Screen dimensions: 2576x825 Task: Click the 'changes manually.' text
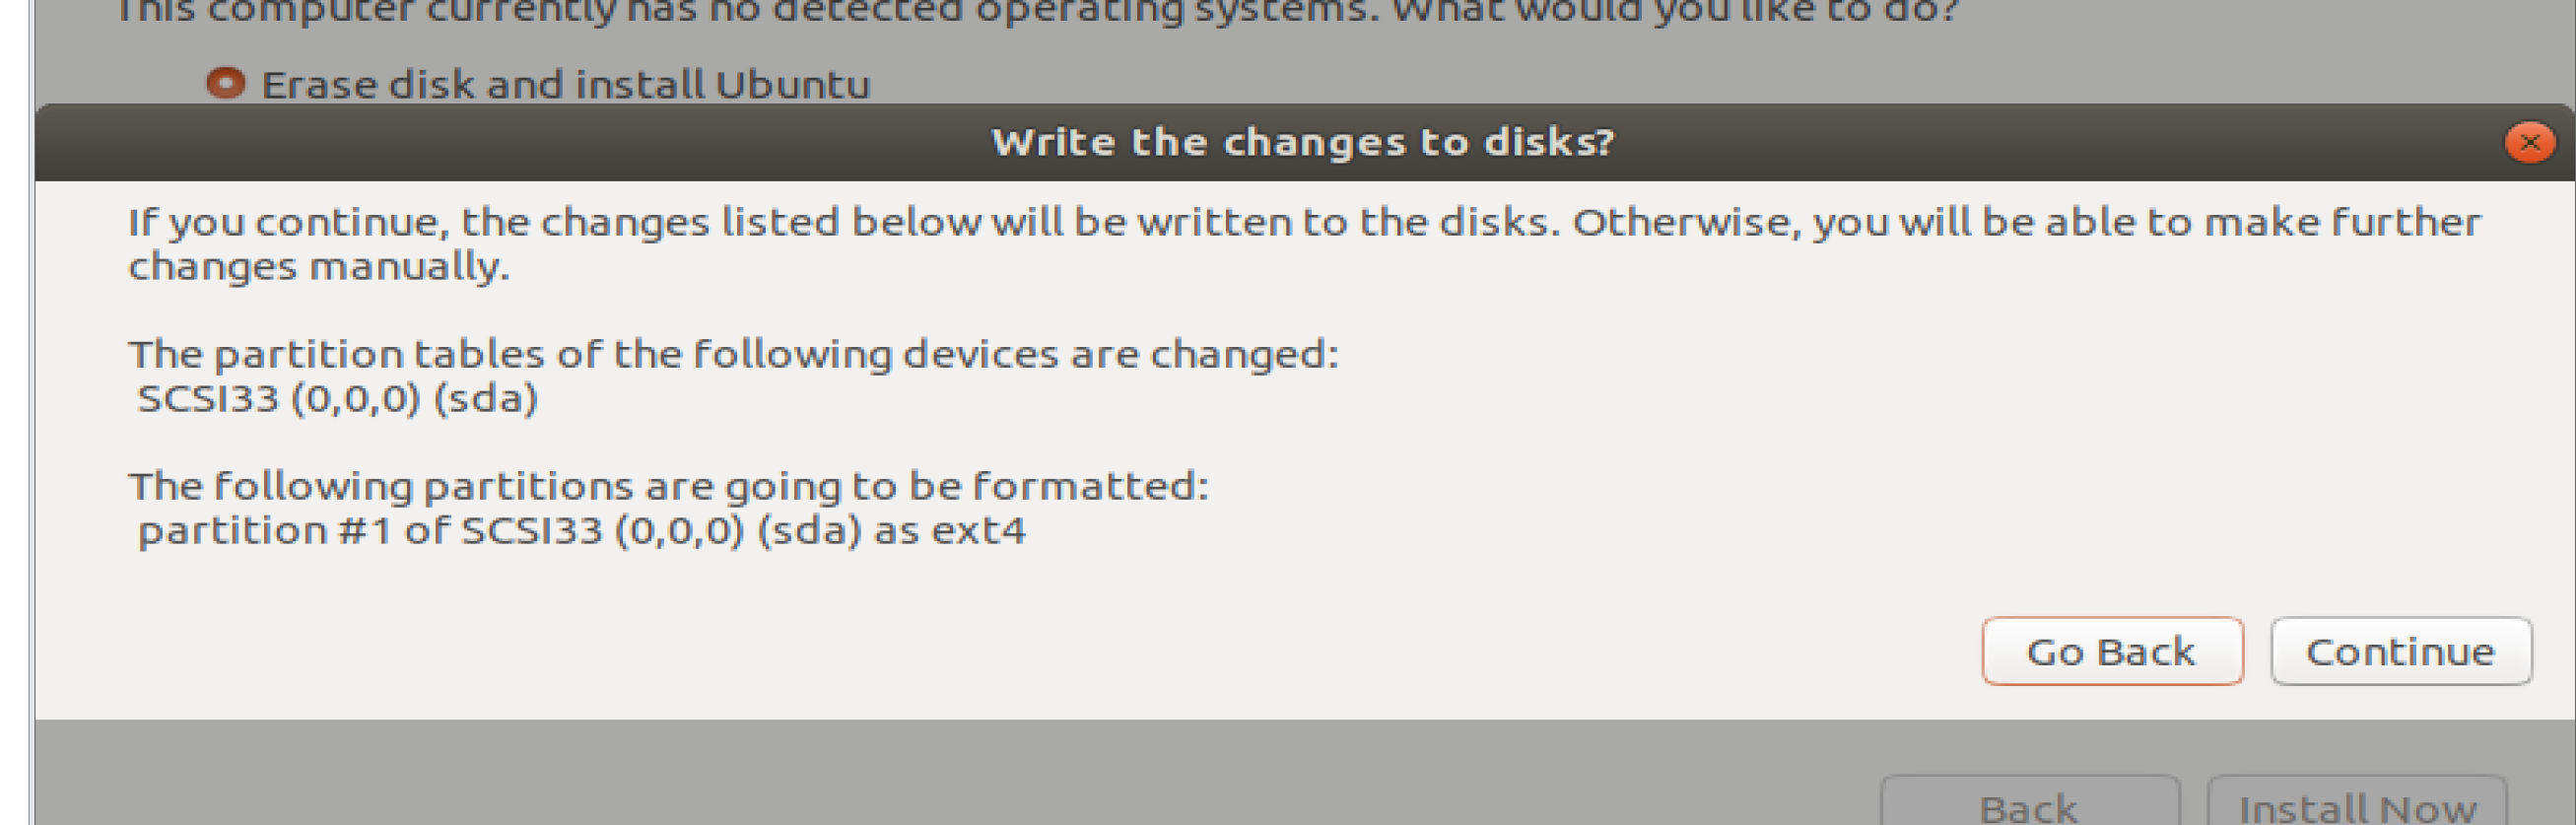click(318, 267)
